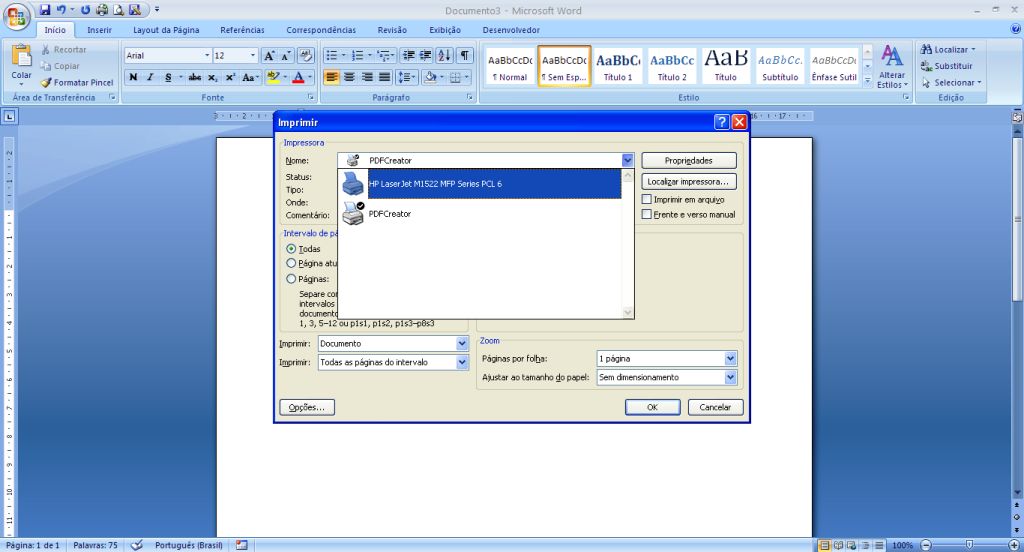
Task: Click the clear formatting icon
Action: click(306, 56)
